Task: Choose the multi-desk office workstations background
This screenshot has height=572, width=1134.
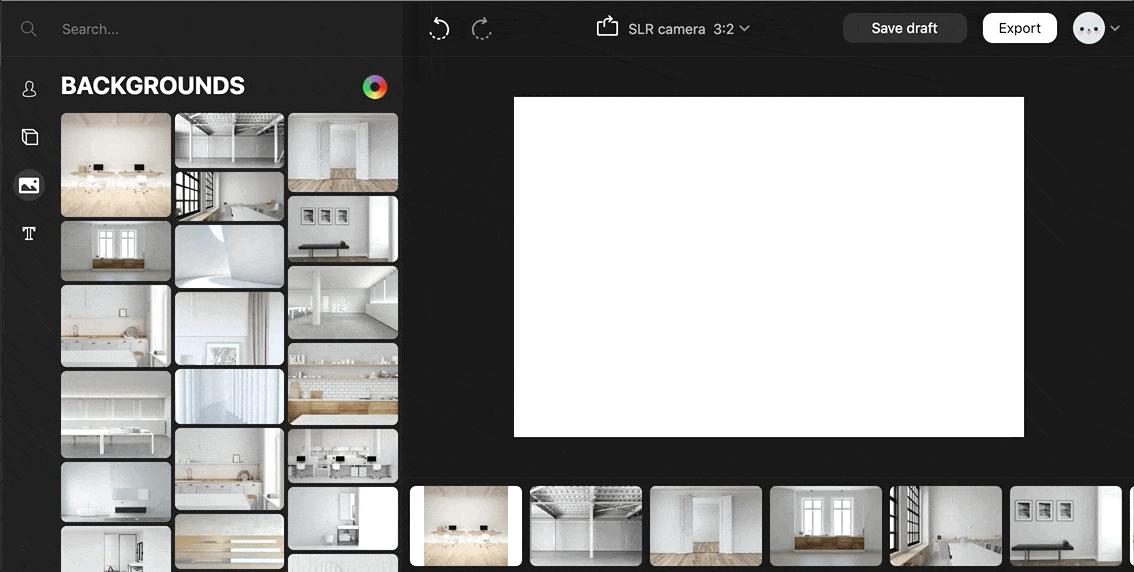Action: [343, 456]
